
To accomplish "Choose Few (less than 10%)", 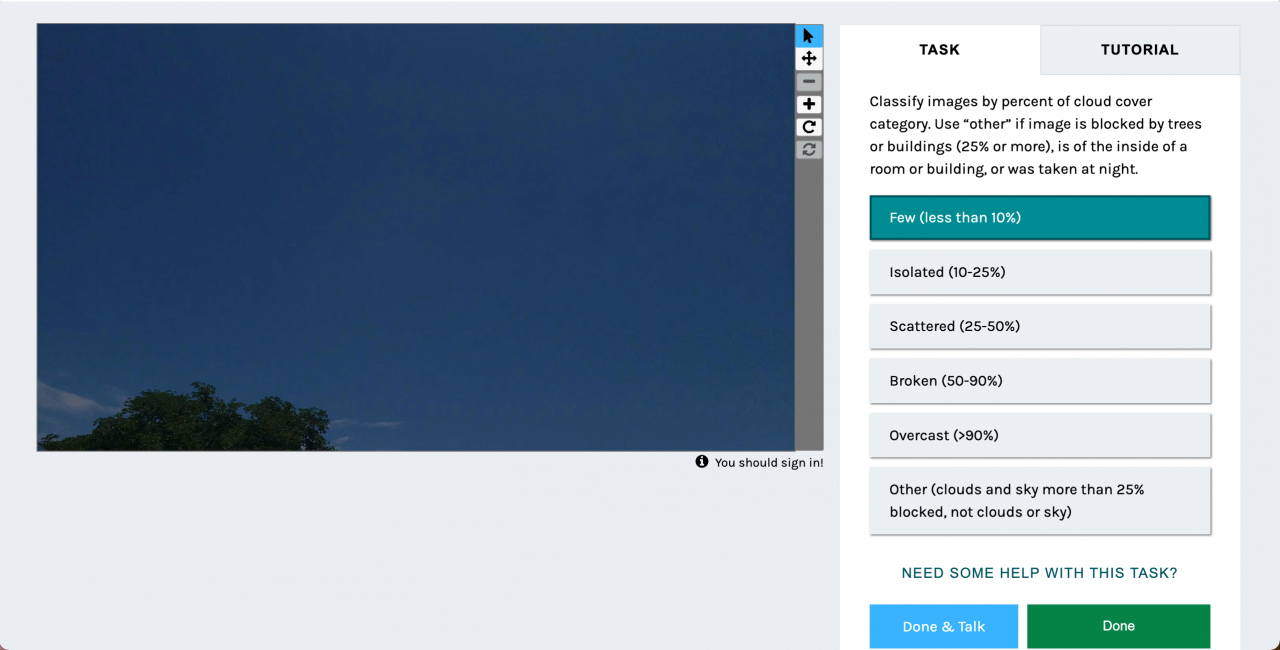I will (1040, 218).
